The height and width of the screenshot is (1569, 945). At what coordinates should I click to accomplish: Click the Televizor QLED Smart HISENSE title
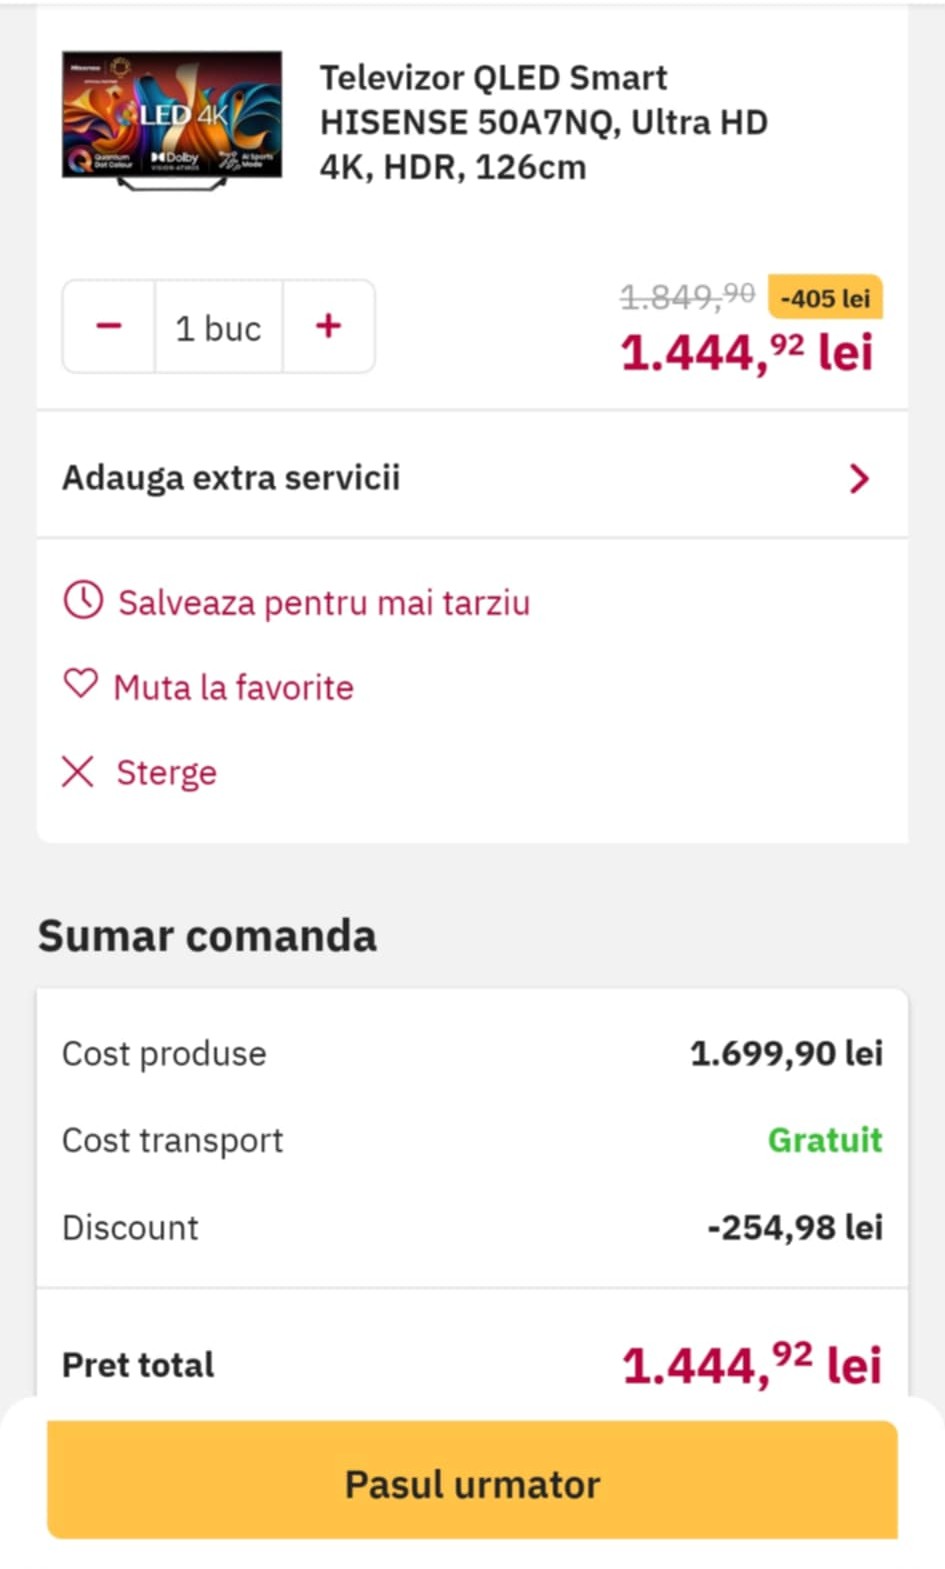pyautogui.click(x=543, y=122)
